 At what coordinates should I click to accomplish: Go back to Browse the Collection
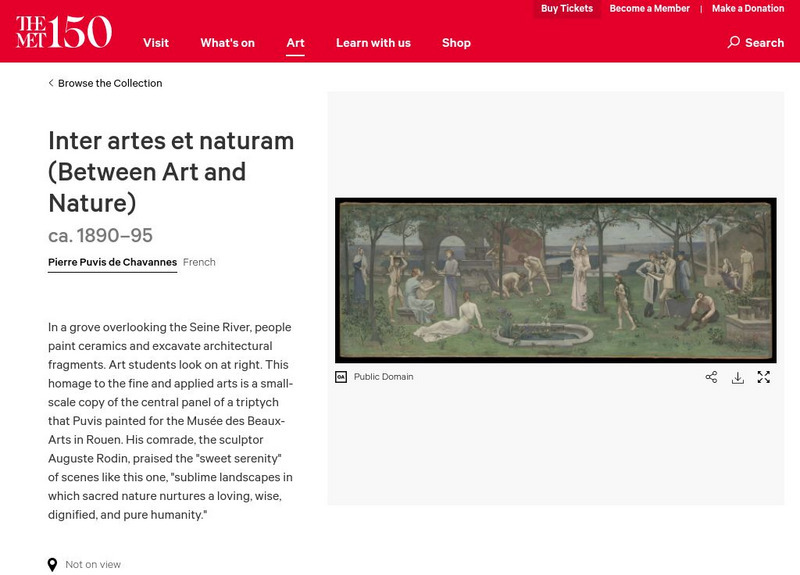[110, 83]
